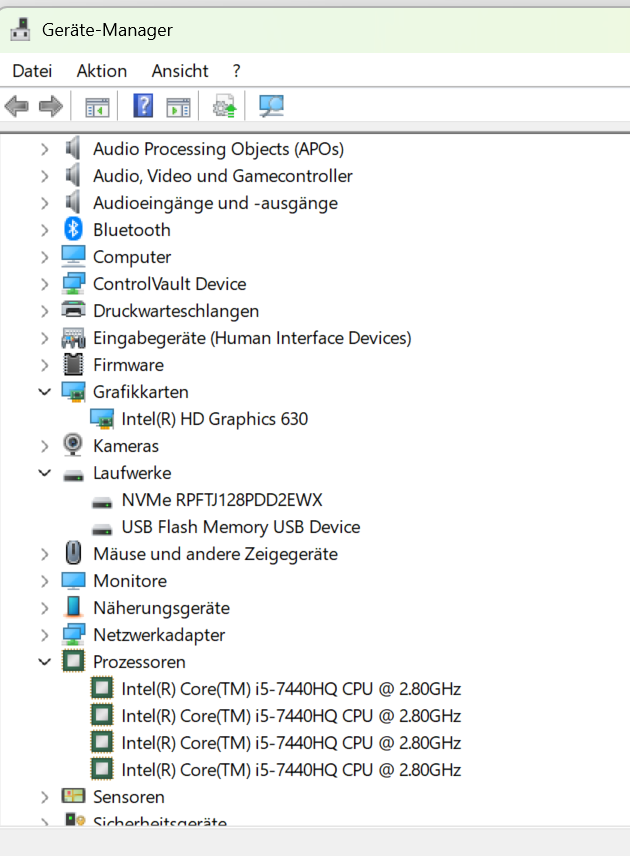This screenshot has height=856, width=630.
Task: Expand Audio, Video und Gamecontroller
Action: pyautogui.click(x=45, y=176)
